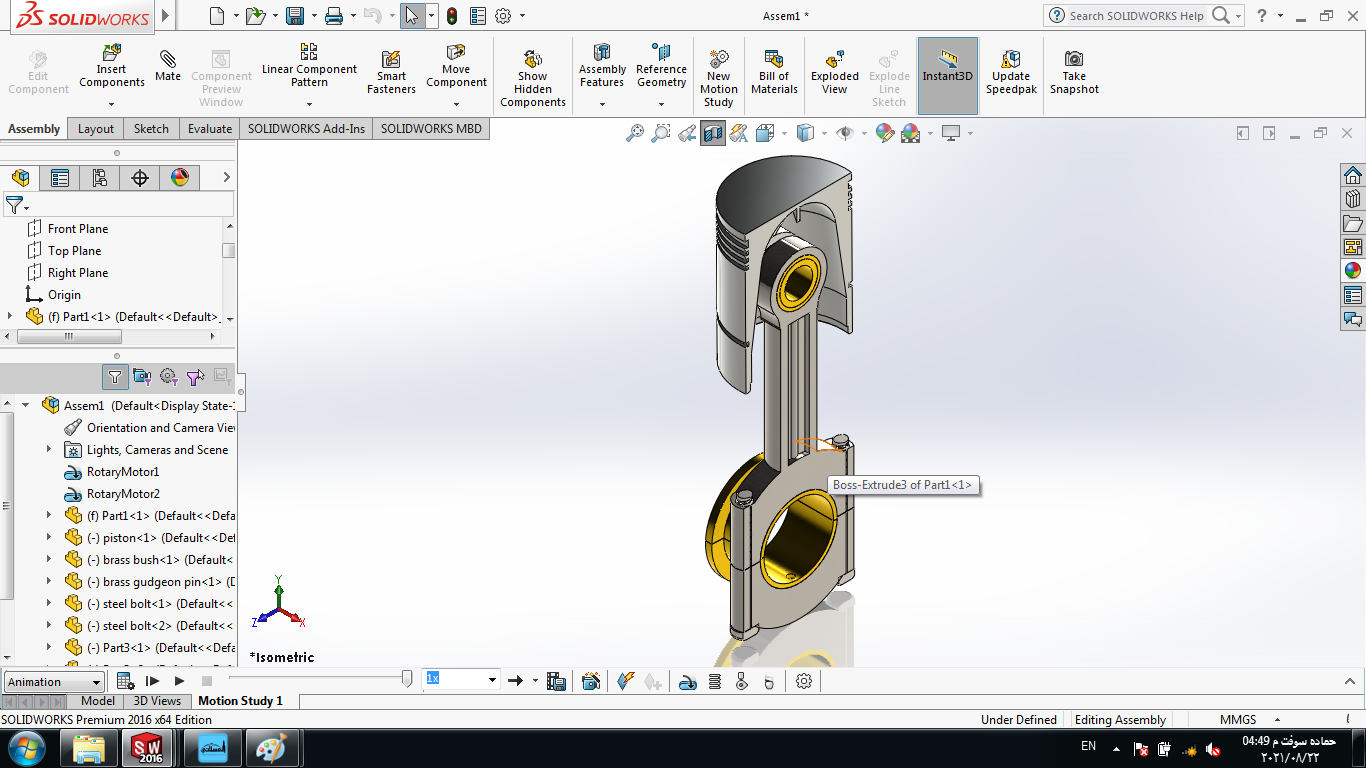Click the motion study Play button
This screenshot has height=768, width=1366.
(180, 681)
